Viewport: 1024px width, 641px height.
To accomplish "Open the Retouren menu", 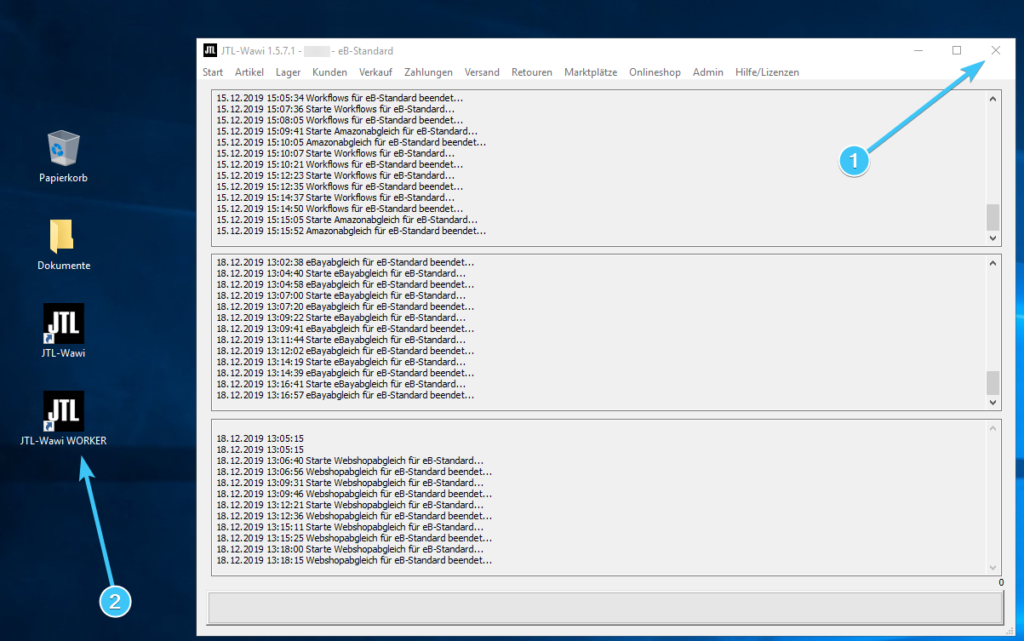I will point(532,72).
